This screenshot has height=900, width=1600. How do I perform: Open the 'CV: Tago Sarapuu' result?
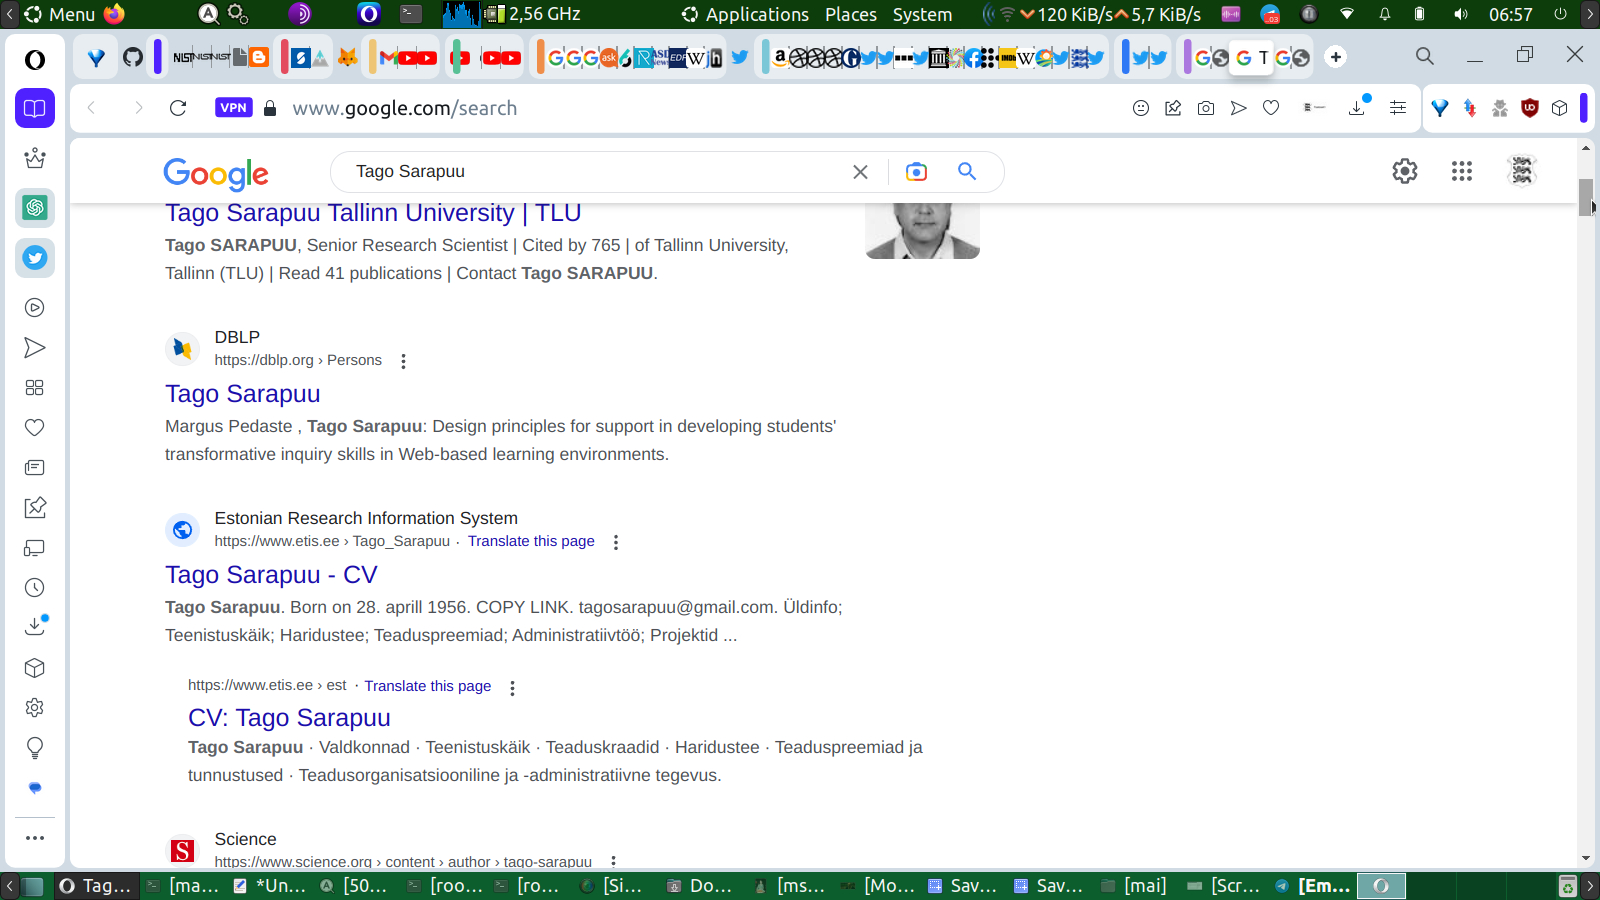pos(289,718)
